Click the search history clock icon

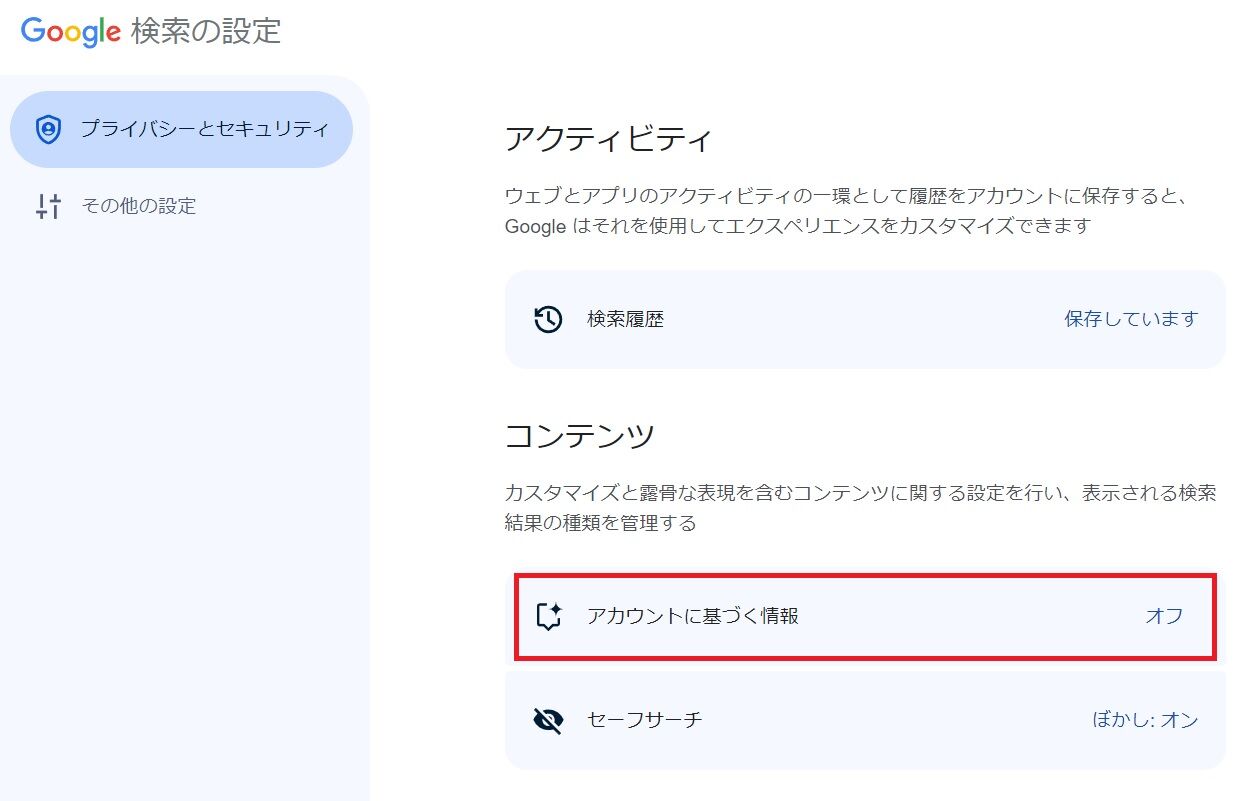click(x=548, y=319)
